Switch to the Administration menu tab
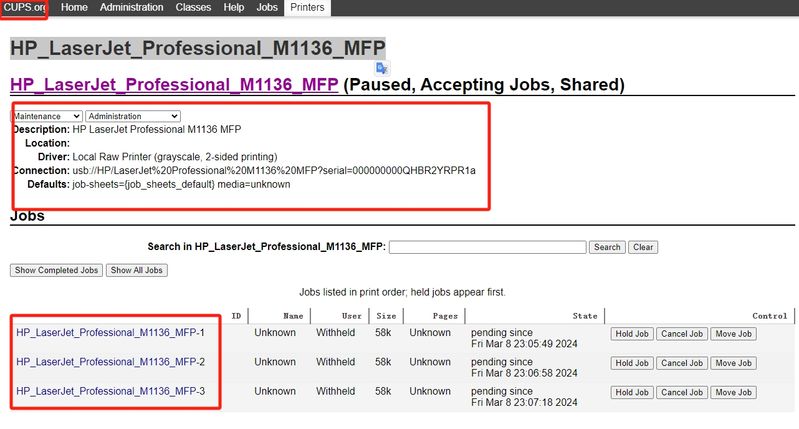 pyautogui.click(x=132, y=8)
